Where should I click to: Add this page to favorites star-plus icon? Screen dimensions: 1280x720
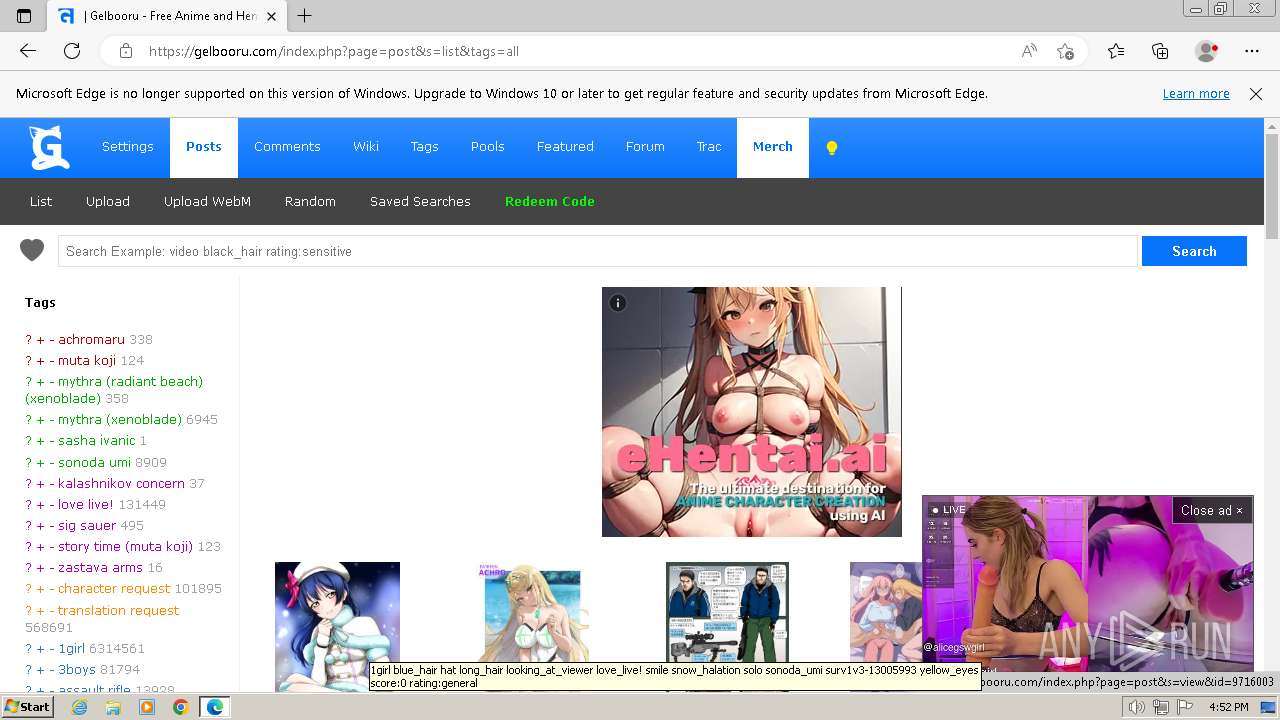click(1065, 51)
